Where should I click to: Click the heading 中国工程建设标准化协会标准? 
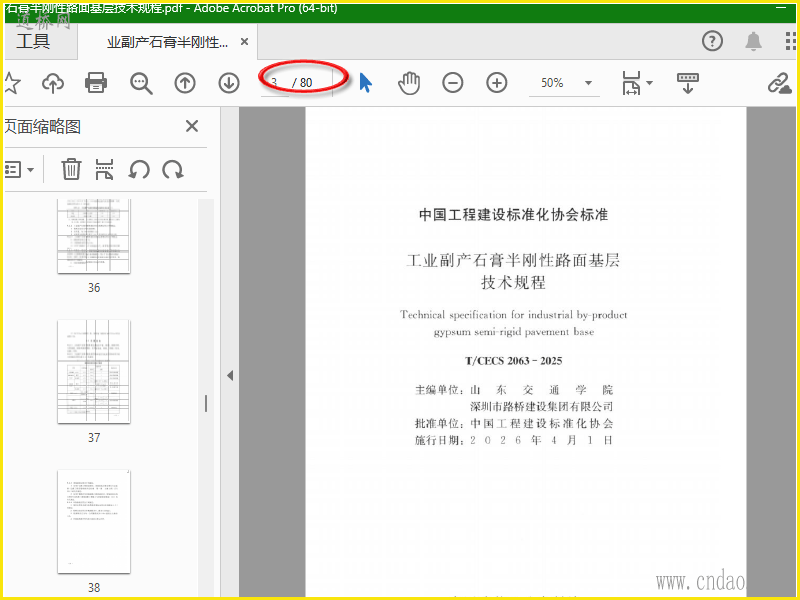tap(513, 215)
